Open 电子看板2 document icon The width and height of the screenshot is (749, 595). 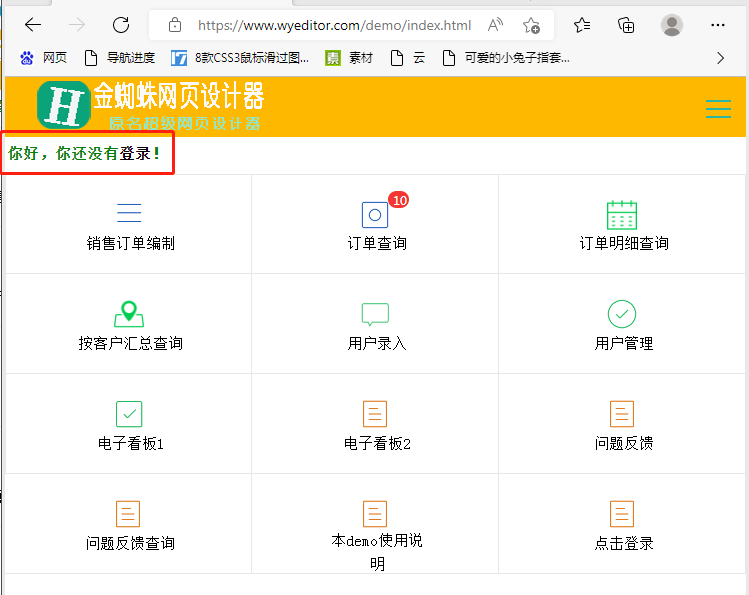point(375,414)
